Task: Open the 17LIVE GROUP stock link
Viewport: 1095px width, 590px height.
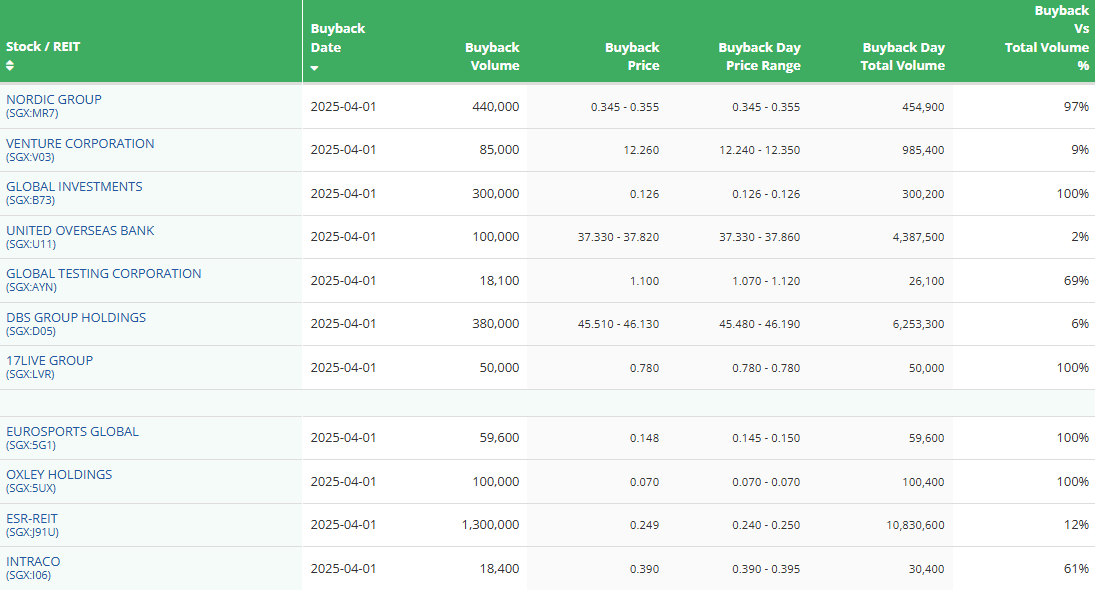Action: (x=50, y=360)
